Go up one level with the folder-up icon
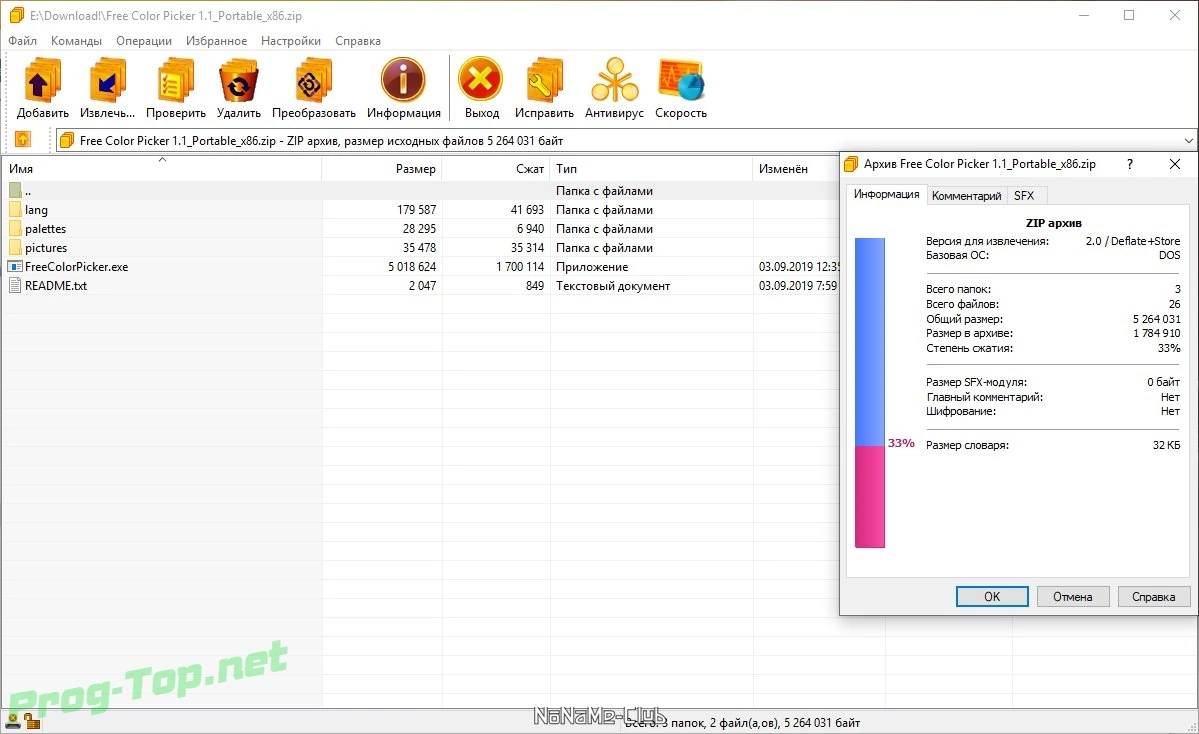Screen dimensions: 1199x734 [22, 139]
